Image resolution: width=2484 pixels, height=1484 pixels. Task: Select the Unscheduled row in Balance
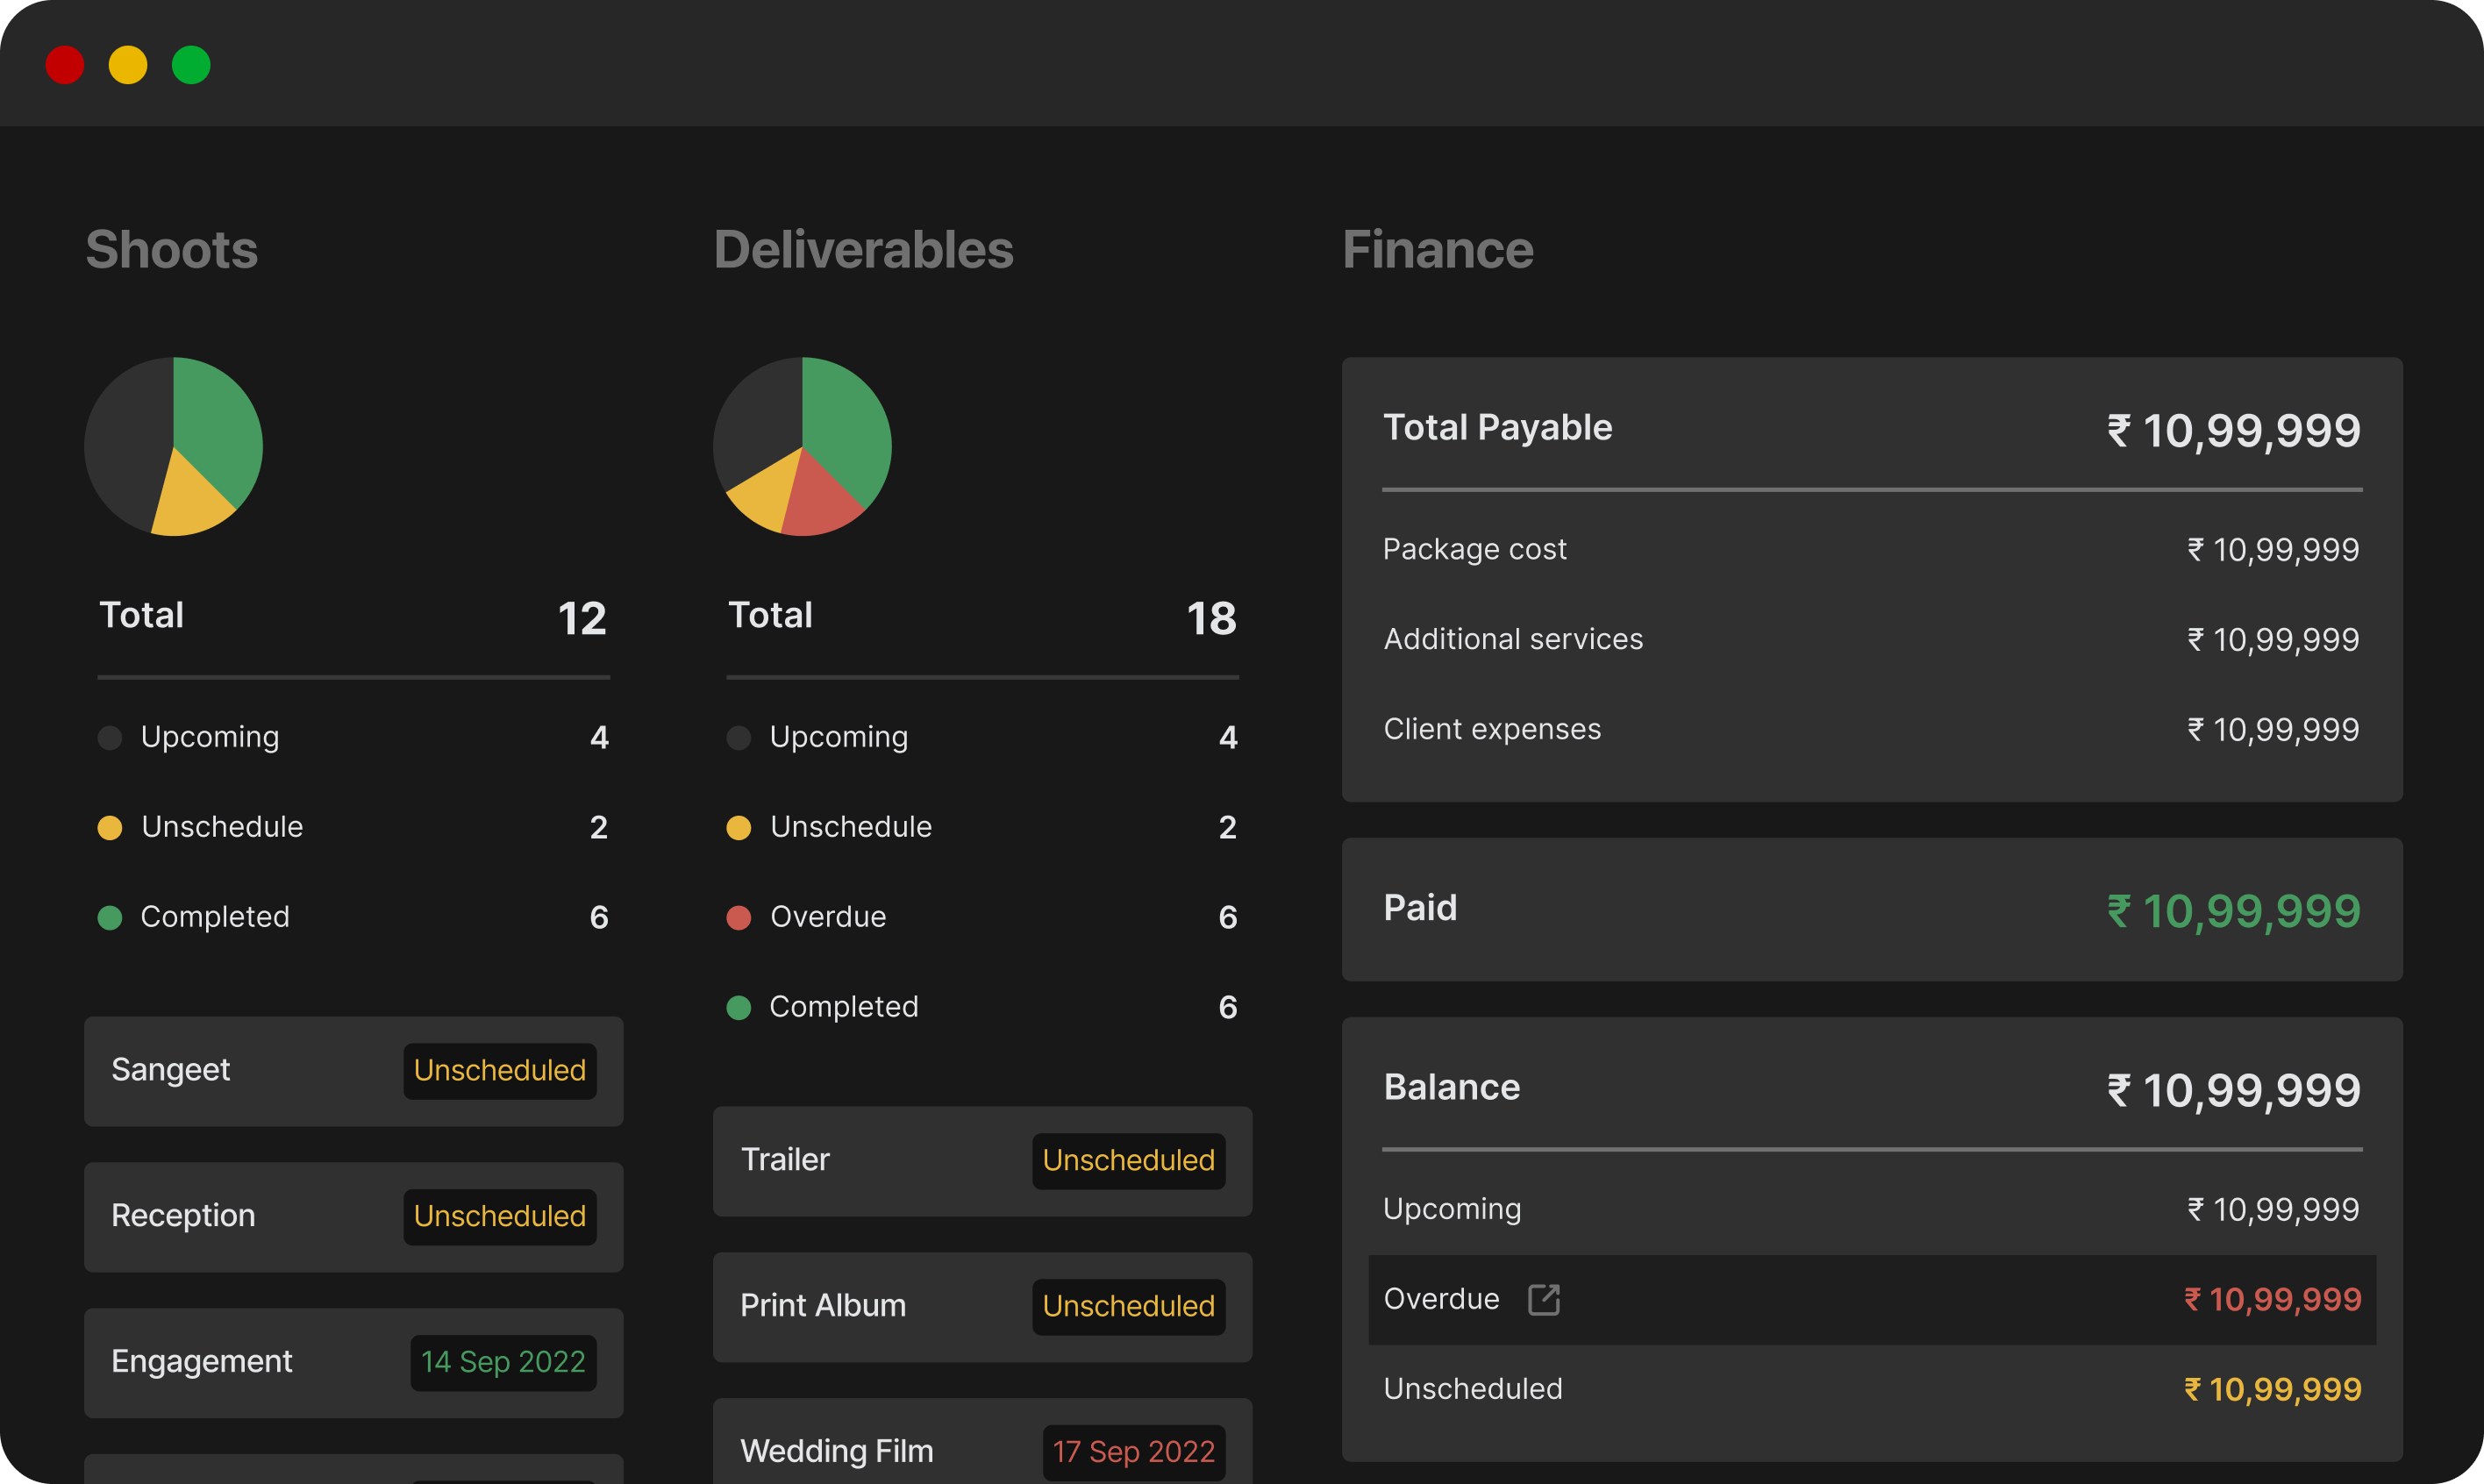coord(1872,1389)
